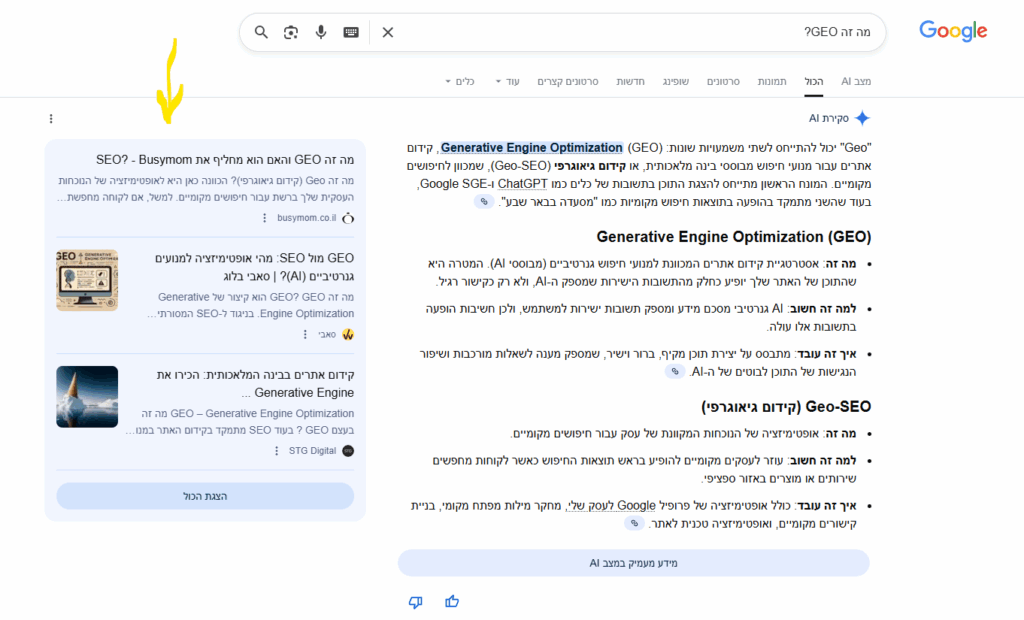Click the Google לעסק שלי link
This screenshot has height=620, width=1024.
pos(611,506)
